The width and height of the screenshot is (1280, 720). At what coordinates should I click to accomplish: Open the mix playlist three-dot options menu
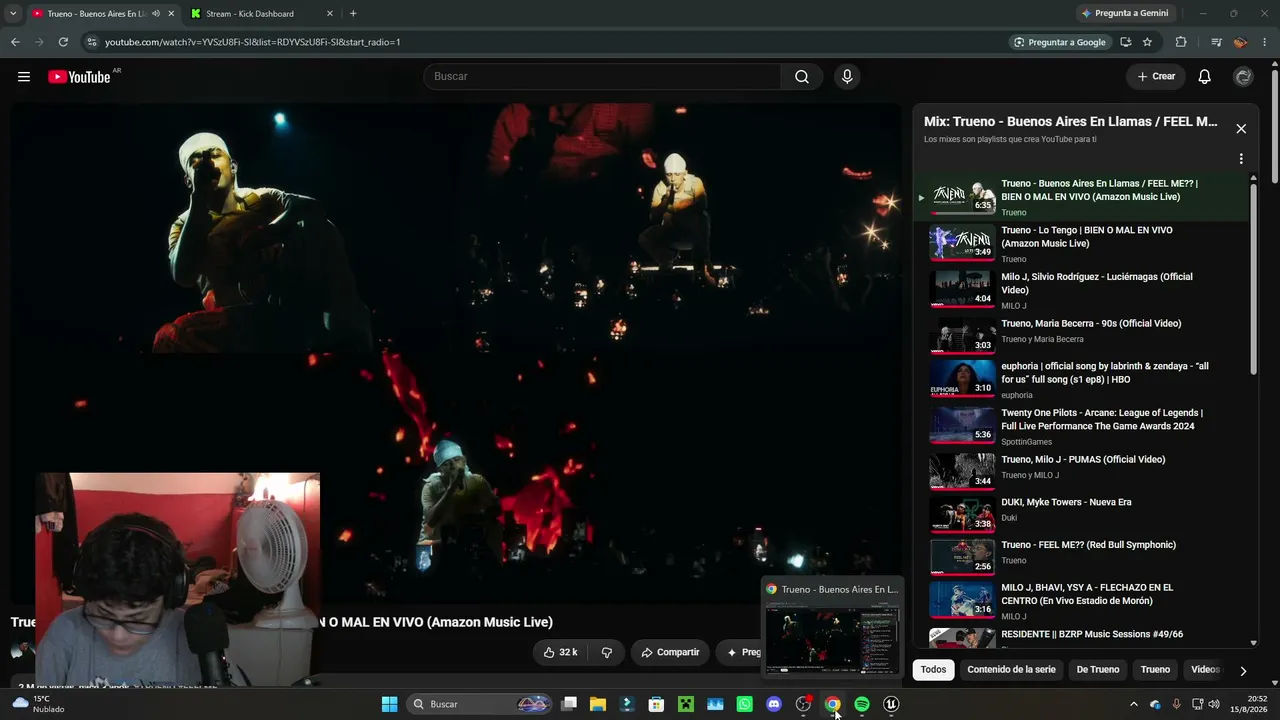1241,159
